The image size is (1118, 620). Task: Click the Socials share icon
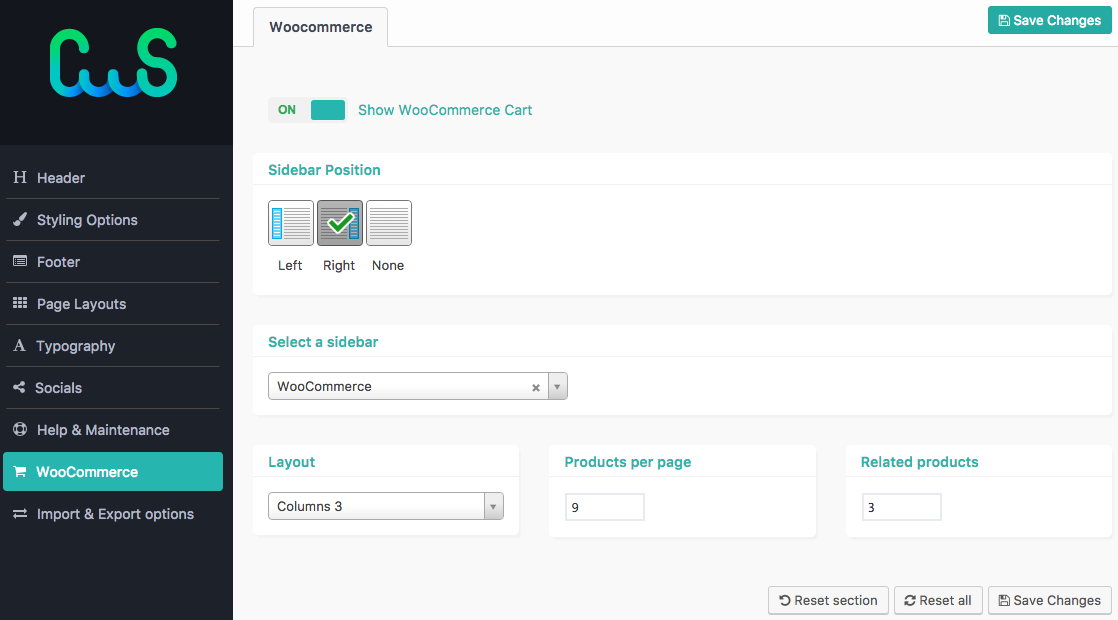19,387
